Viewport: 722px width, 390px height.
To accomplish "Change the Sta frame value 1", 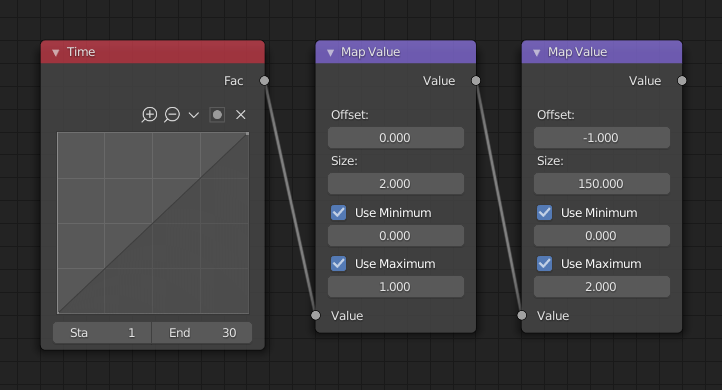I will tap(102, 332).
